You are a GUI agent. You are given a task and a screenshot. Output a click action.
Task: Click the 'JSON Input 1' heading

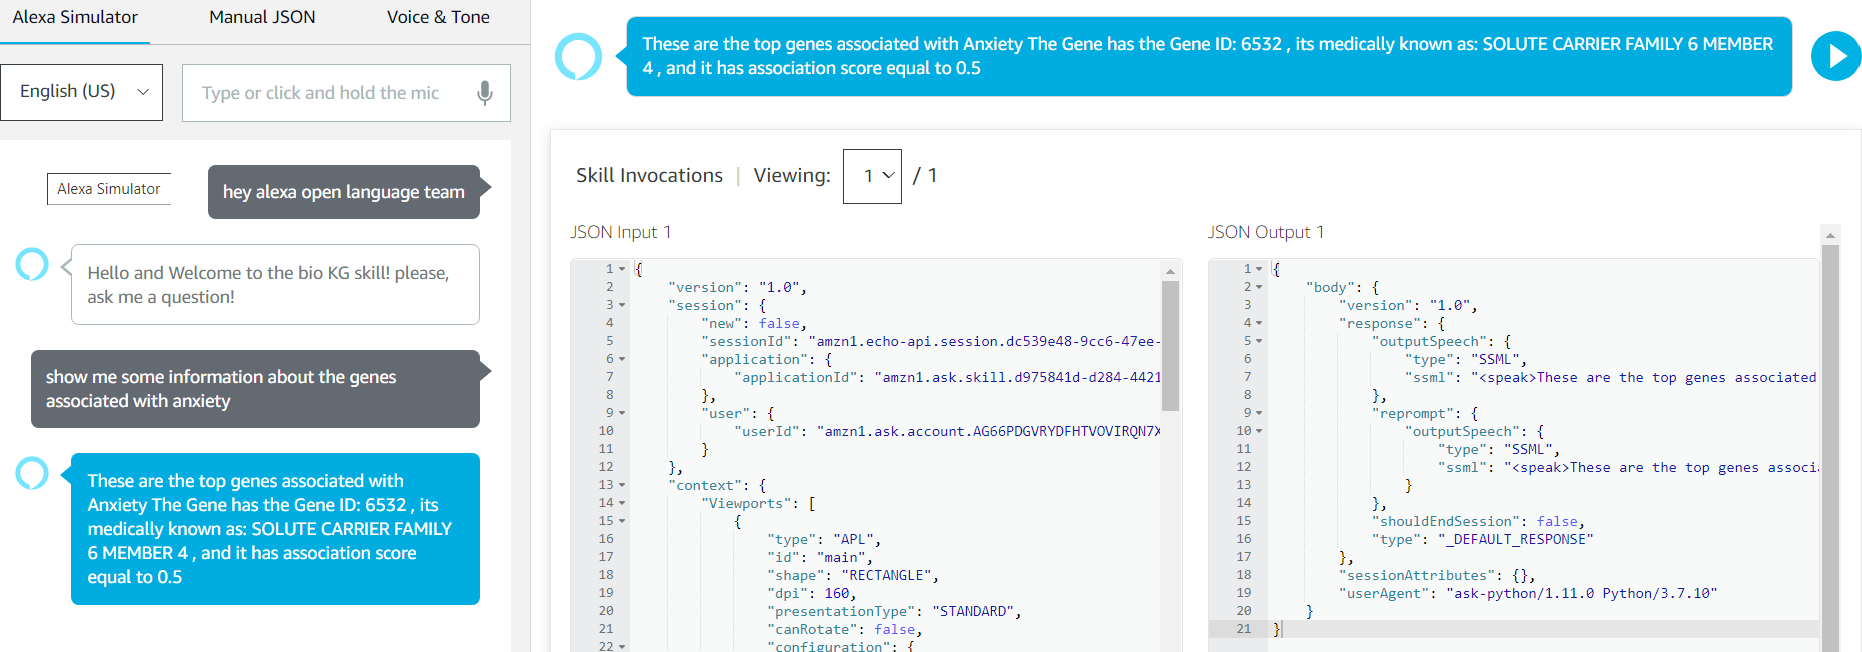620,232
